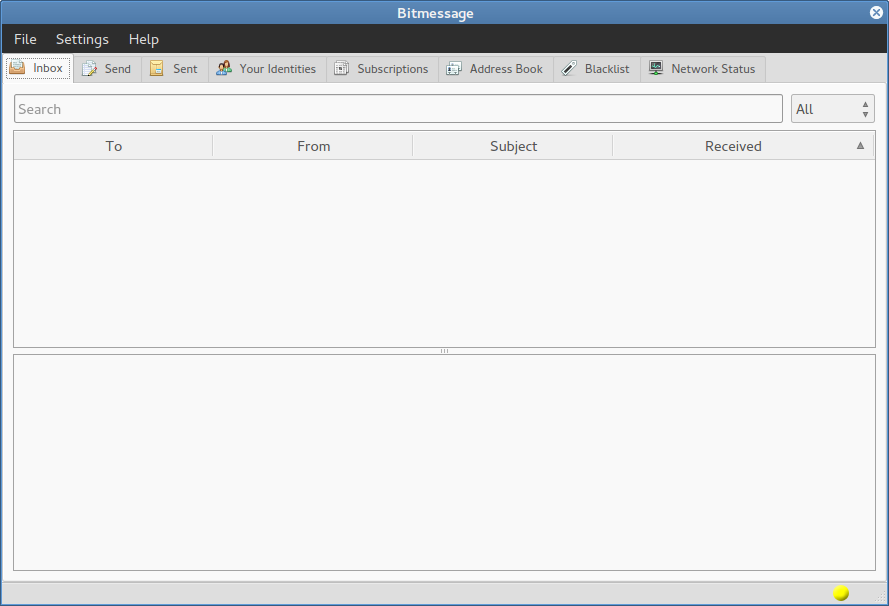The height and width of the screenshot is (606, 889).
Task: Click inside the message preview pane
Action: tap(444, 463)
